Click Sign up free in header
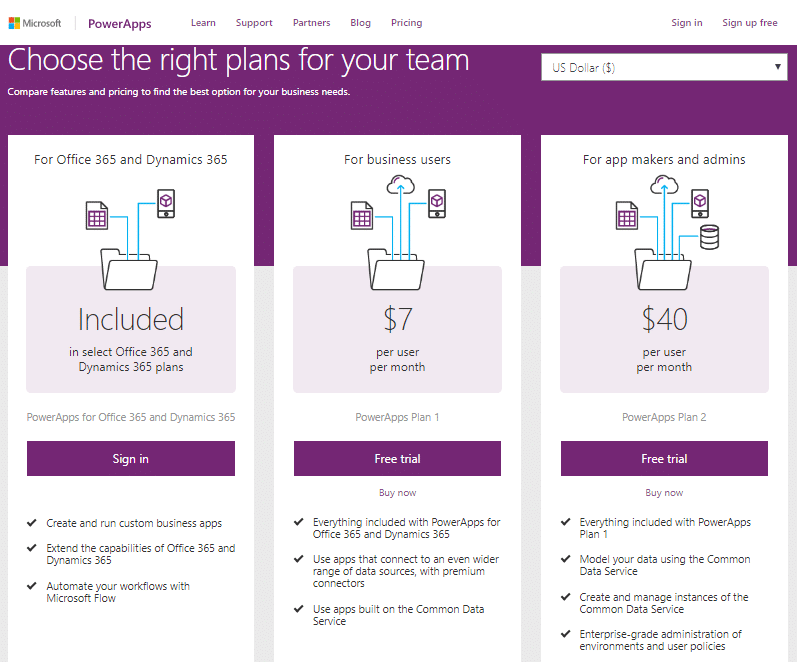This screenshot has width=797, height=662. coord(749,23)
